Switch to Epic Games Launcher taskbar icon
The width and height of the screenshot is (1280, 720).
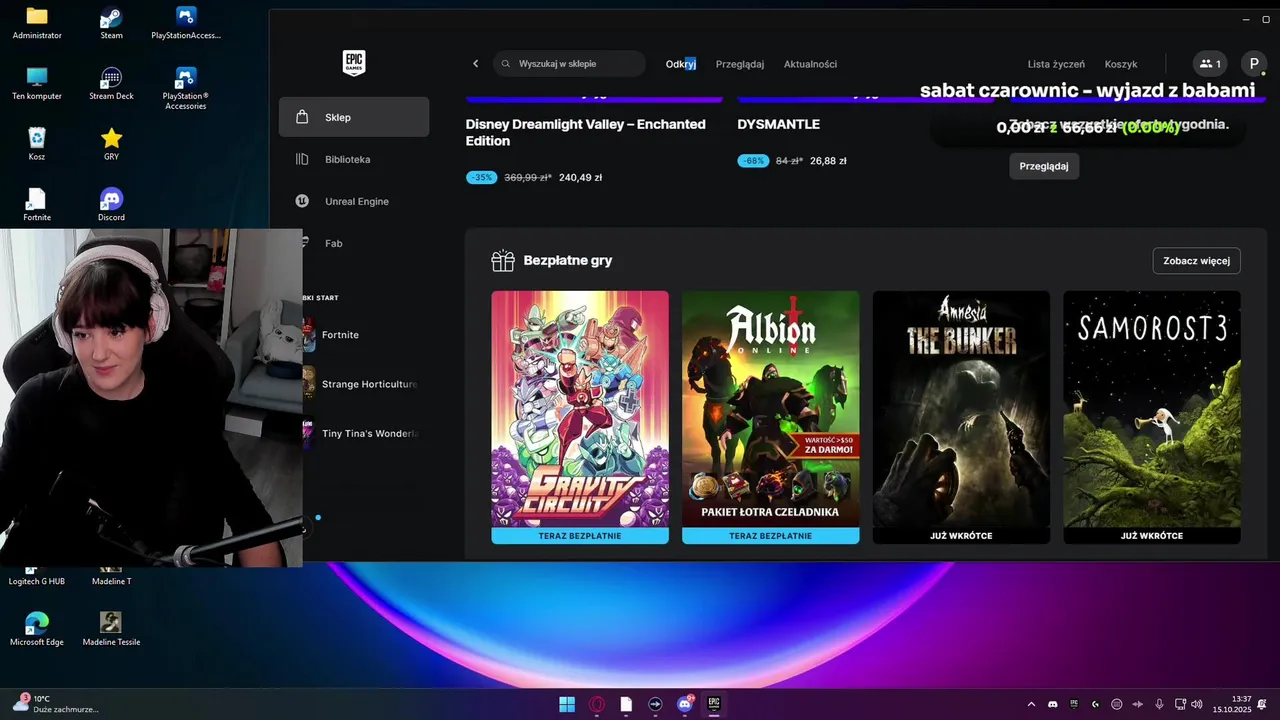714,704
